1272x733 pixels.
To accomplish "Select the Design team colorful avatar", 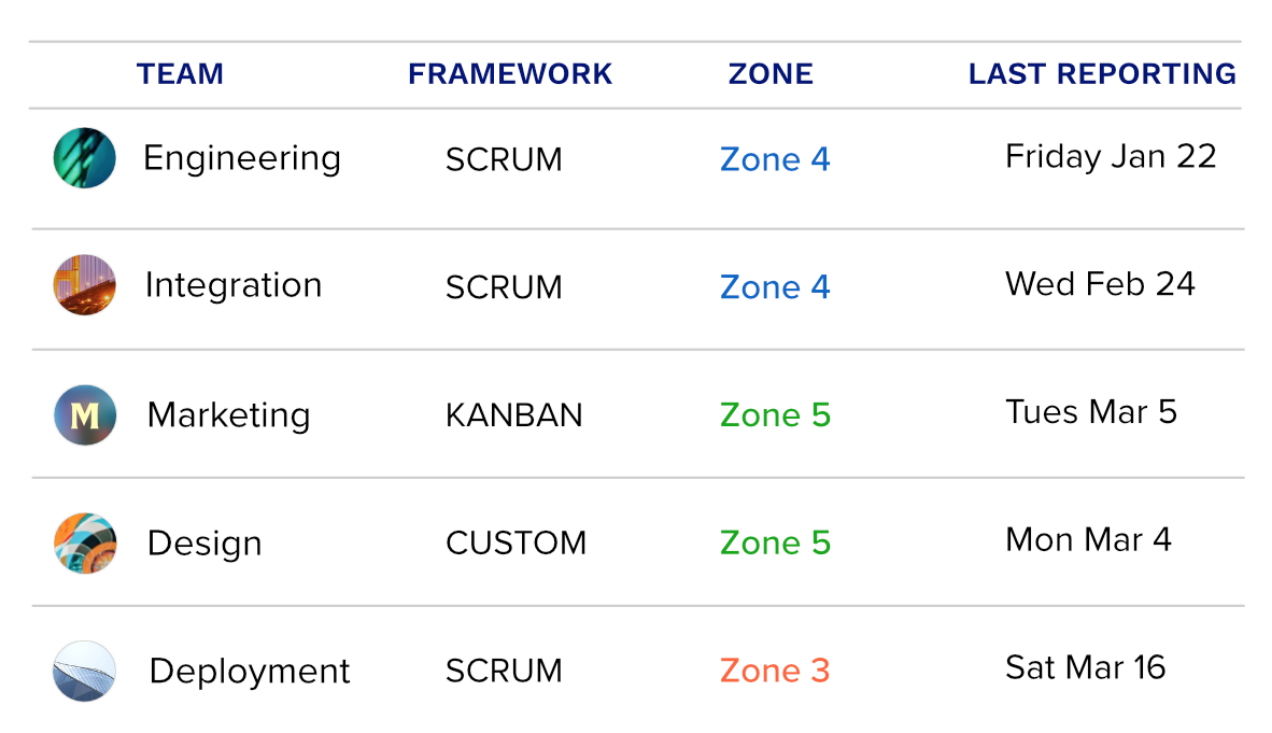I will (x=85, y=543).
